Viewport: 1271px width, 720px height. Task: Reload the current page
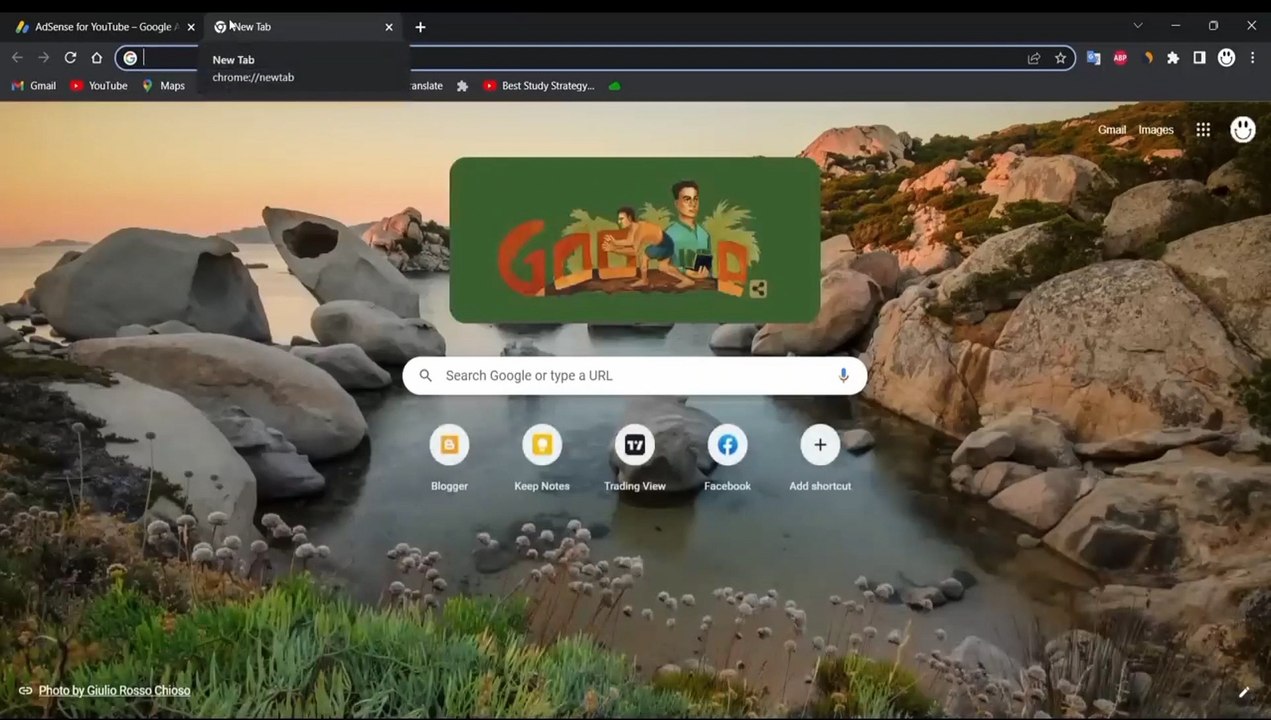click(70, 58)
